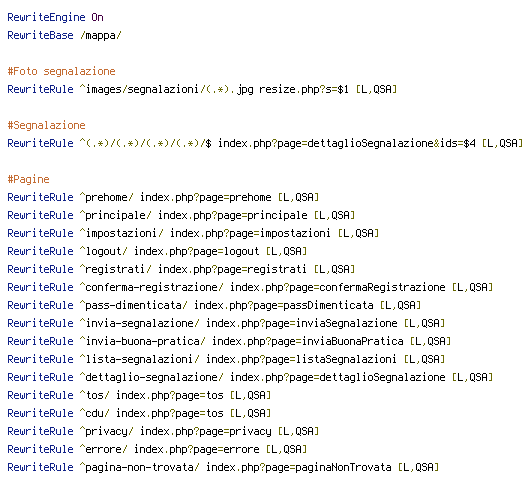Click the ^registrati/ rule pattern
The width and height of the screenshot is (532, 484).
pos(116,269)
